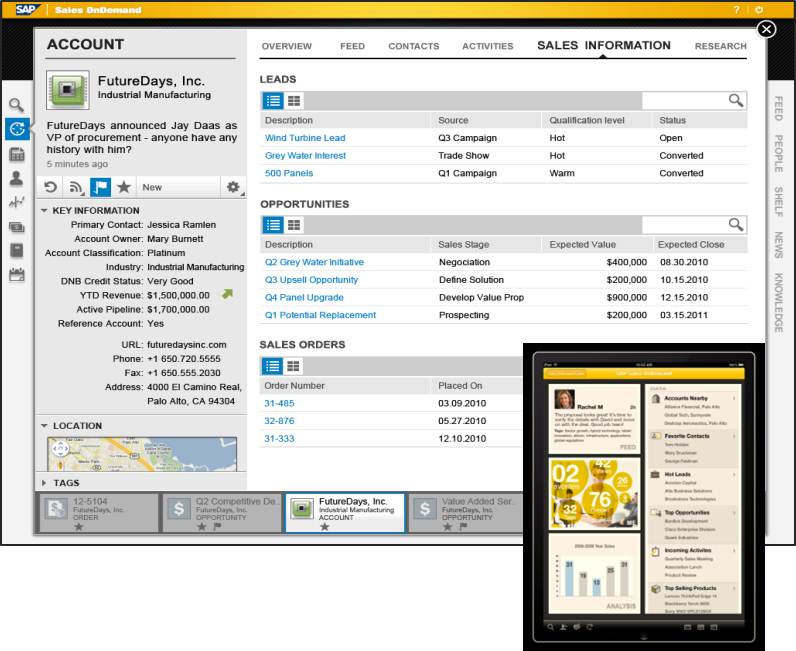Click the help question mark icon

(737, 10)
